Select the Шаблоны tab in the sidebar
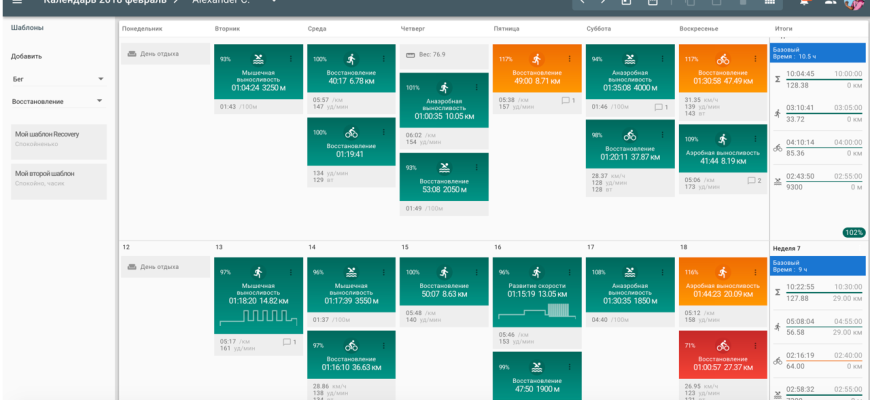The image size is (870, 400). click(x=27, y=28)
